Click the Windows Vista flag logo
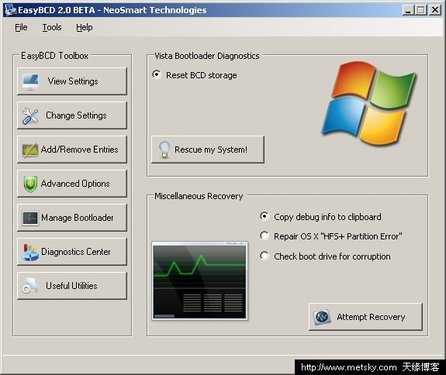Image resolution: width=446 pixels, height=375 pixels. (x=368, y=103)
